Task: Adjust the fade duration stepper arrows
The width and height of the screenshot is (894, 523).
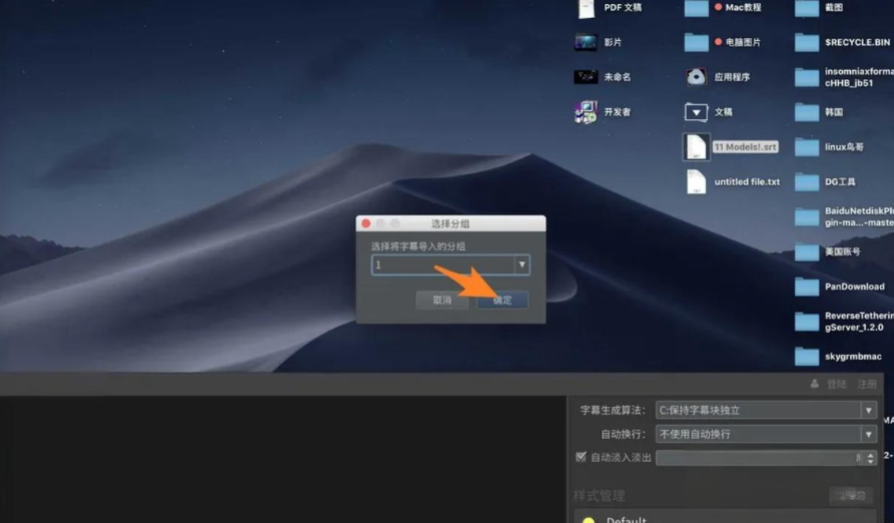Action: pyautogui.click(x=871, y=458)
